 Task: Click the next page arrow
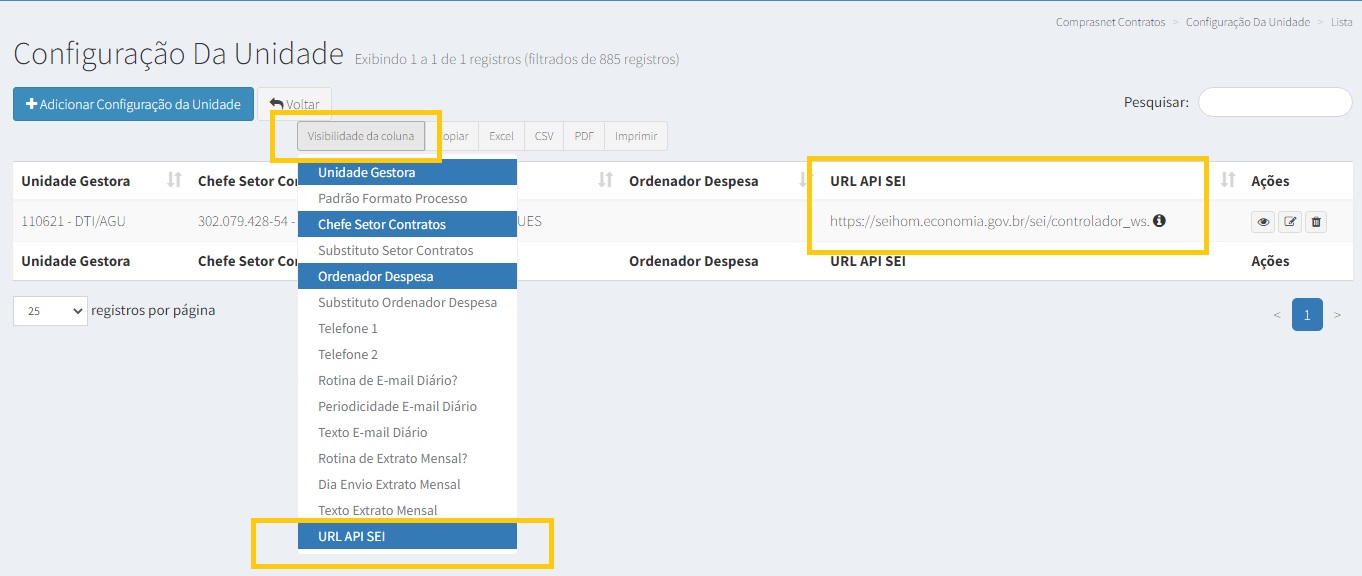click(1337, 314)
